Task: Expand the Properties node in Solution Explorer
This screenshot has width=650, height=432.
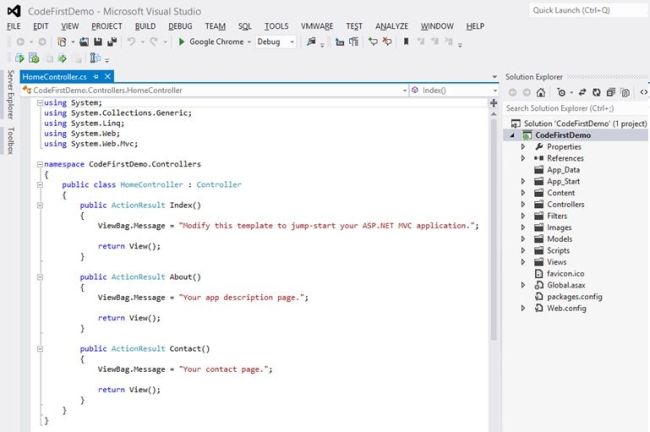Action: pos(523,147)
